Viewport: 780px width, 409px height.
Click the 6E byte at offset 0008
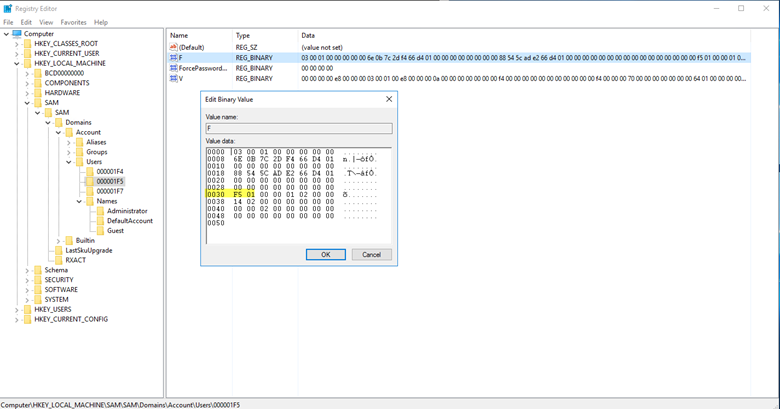[238, 159]
